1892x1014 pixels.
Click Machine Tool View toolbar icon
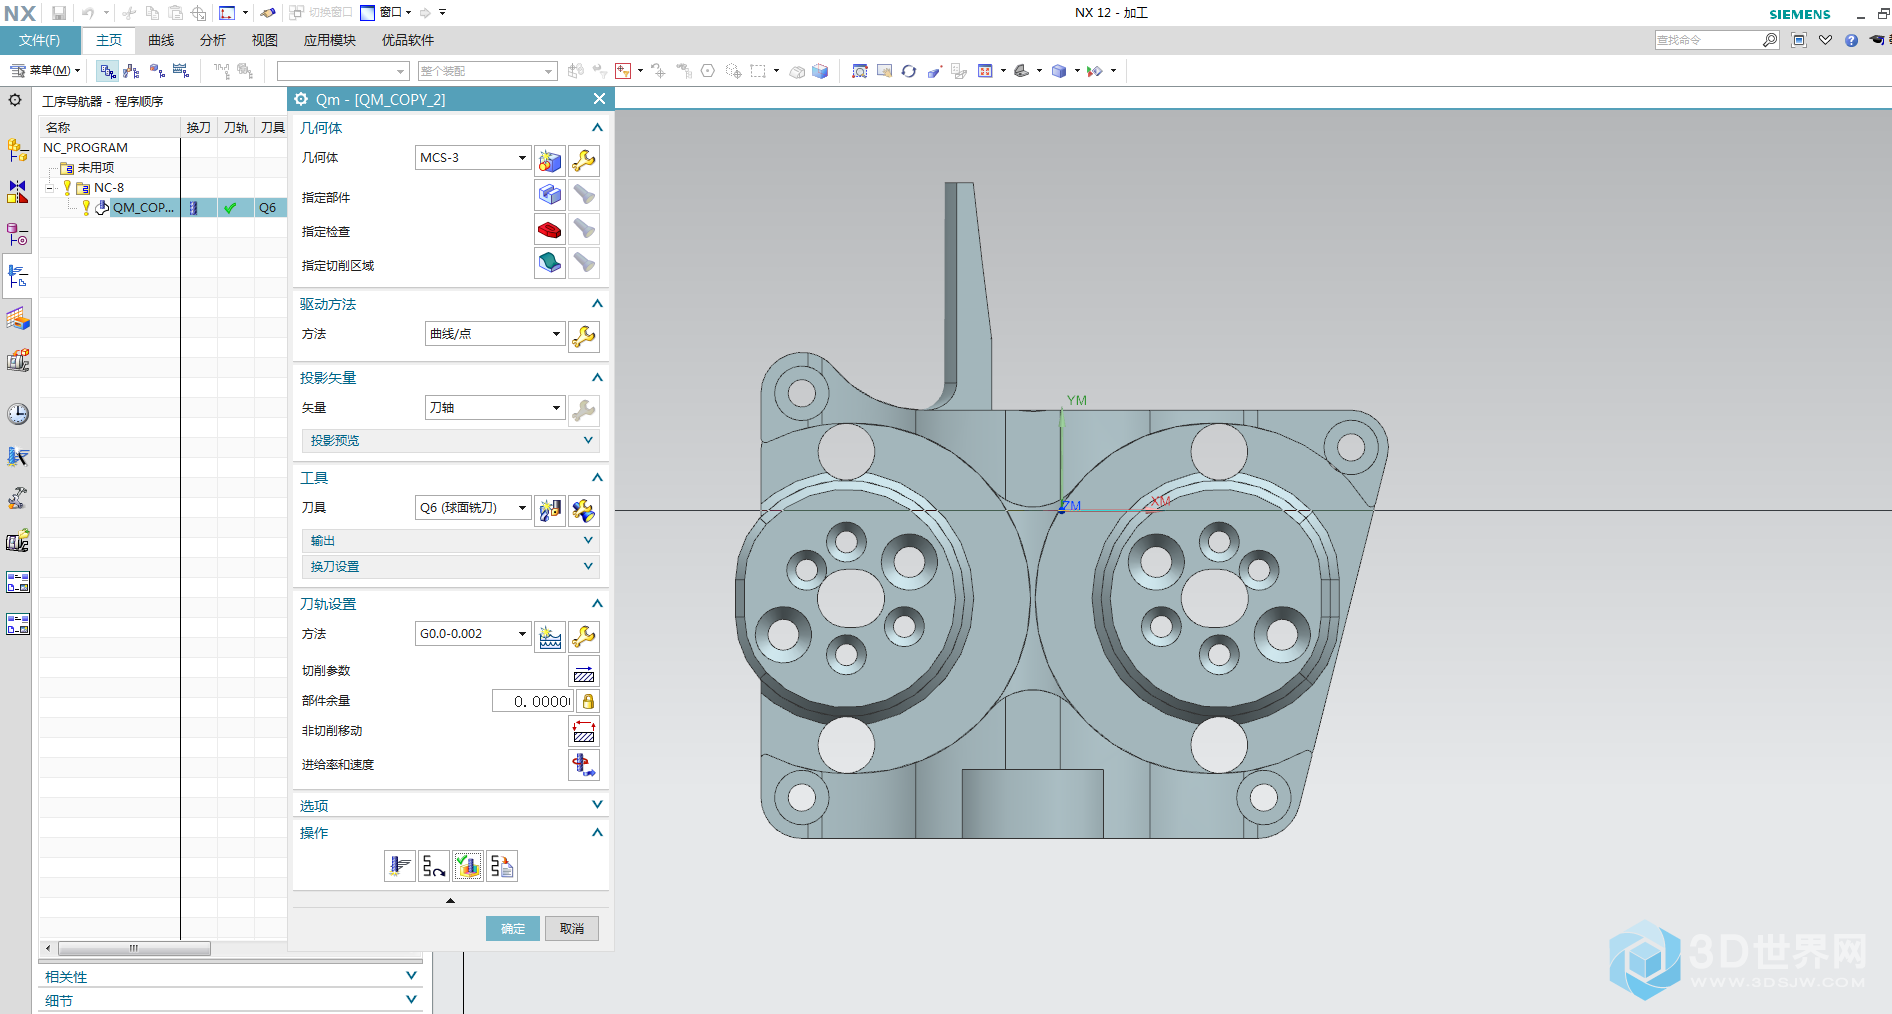pos(131,71)
